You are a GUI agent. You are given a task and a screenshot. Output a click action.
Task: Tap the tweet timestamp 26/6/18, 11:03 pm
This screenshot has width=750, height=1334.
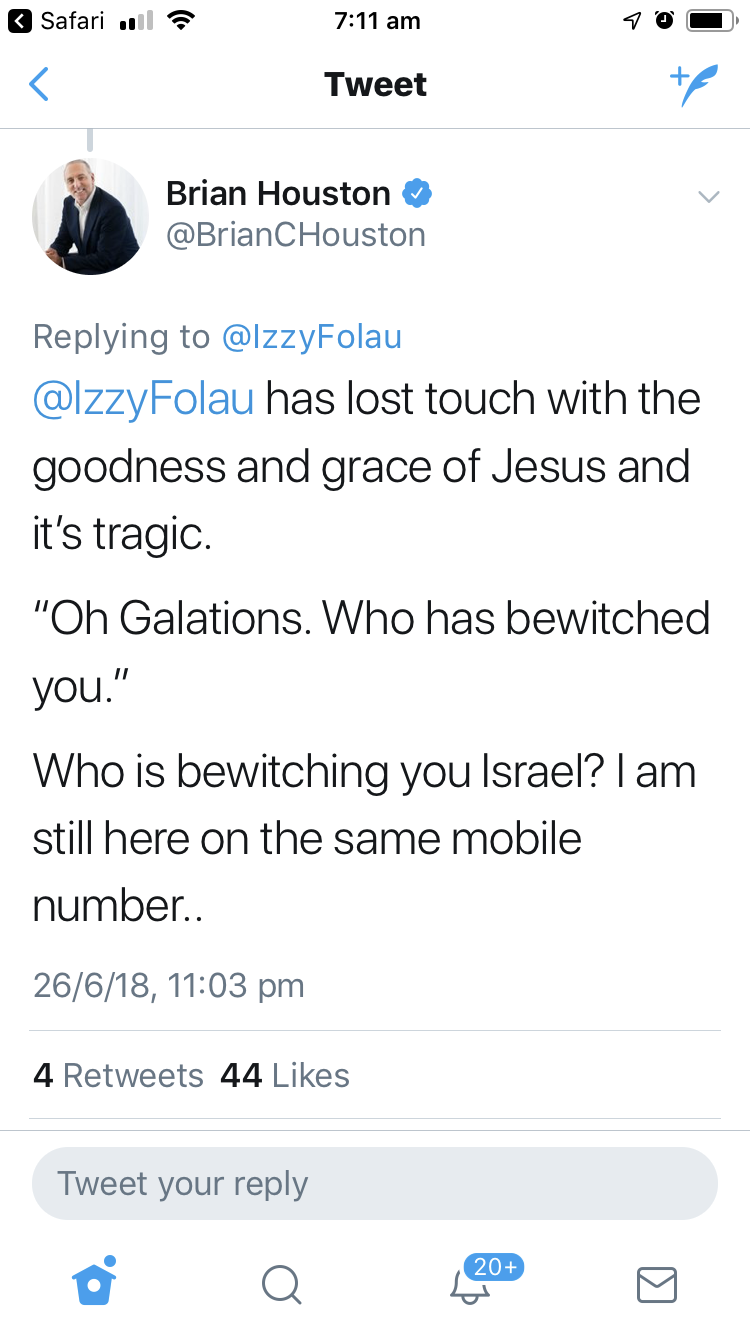(168, 985)
